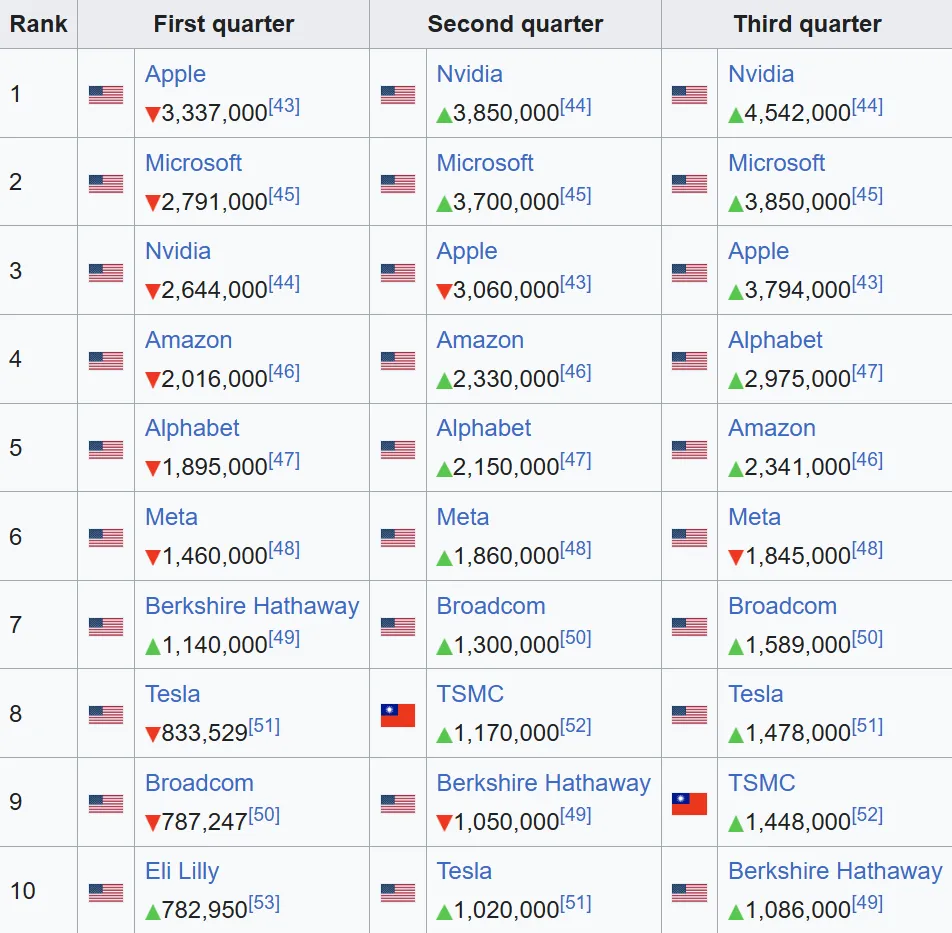Image resolution: width=952 pixels, height=933 pixels.
Task: Click the US flag beside third-quarter Apple
Action: [x=689, y=272]
